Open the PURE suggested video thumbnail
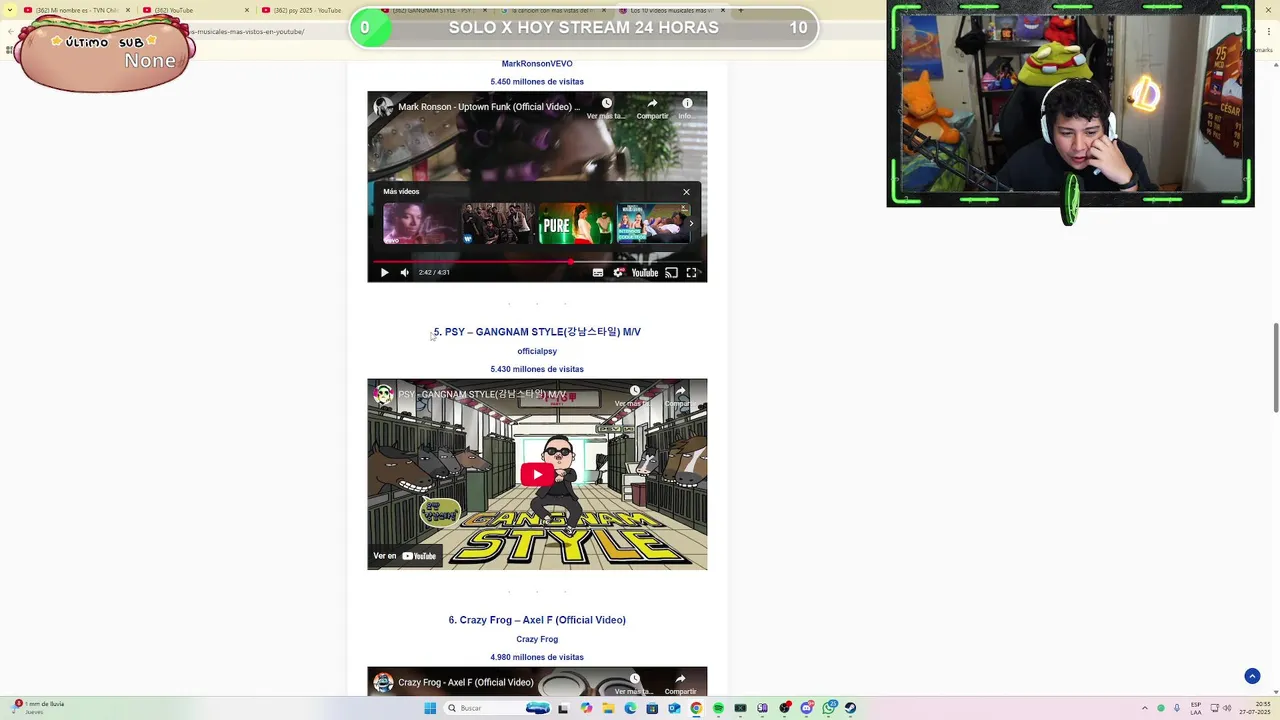Screen dimensions: 1280x720 576,224
